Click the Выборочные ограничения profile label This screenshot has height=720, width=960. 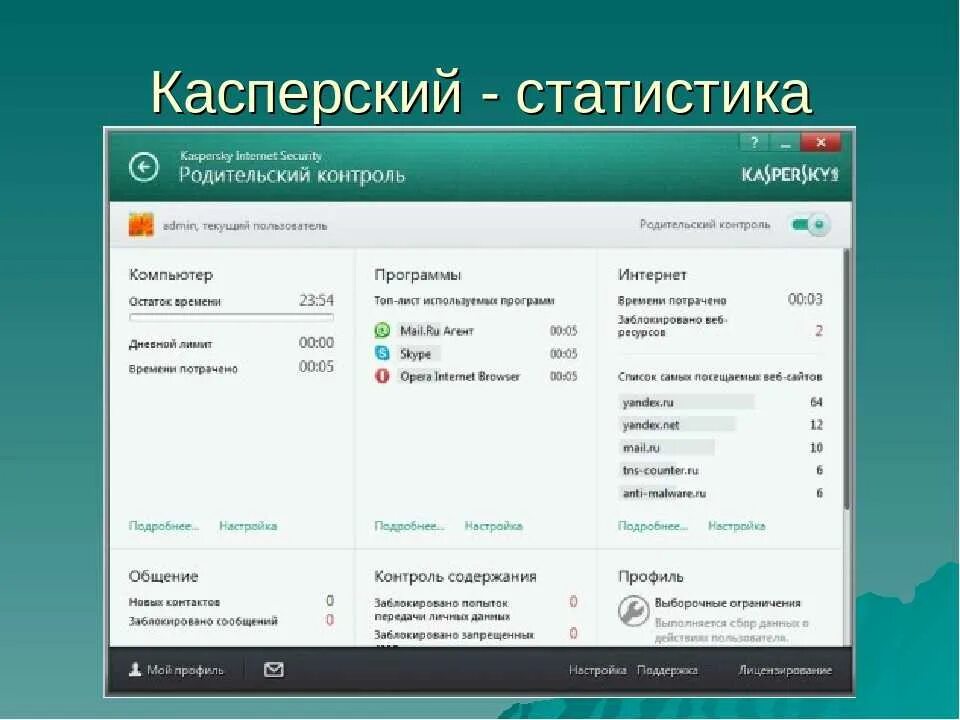click(728, 602)
